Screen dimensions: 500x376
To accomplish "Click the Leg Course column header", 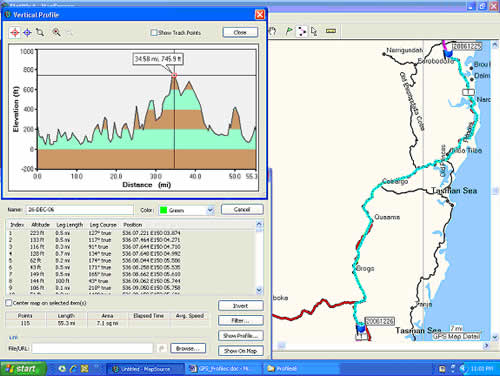I will tap(103, 224).
